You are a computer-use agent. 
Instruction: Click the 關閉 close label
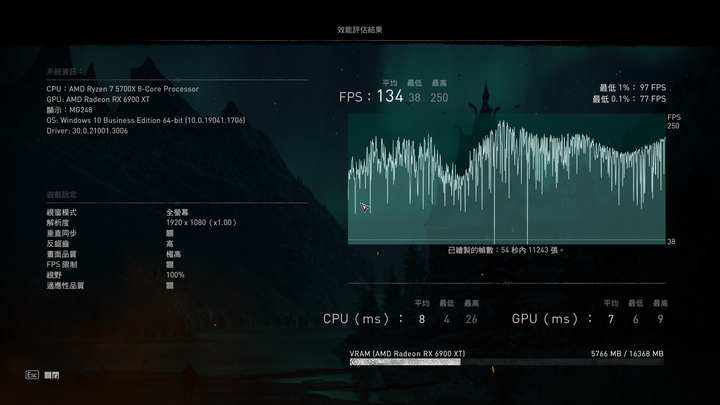click(51, 375)
